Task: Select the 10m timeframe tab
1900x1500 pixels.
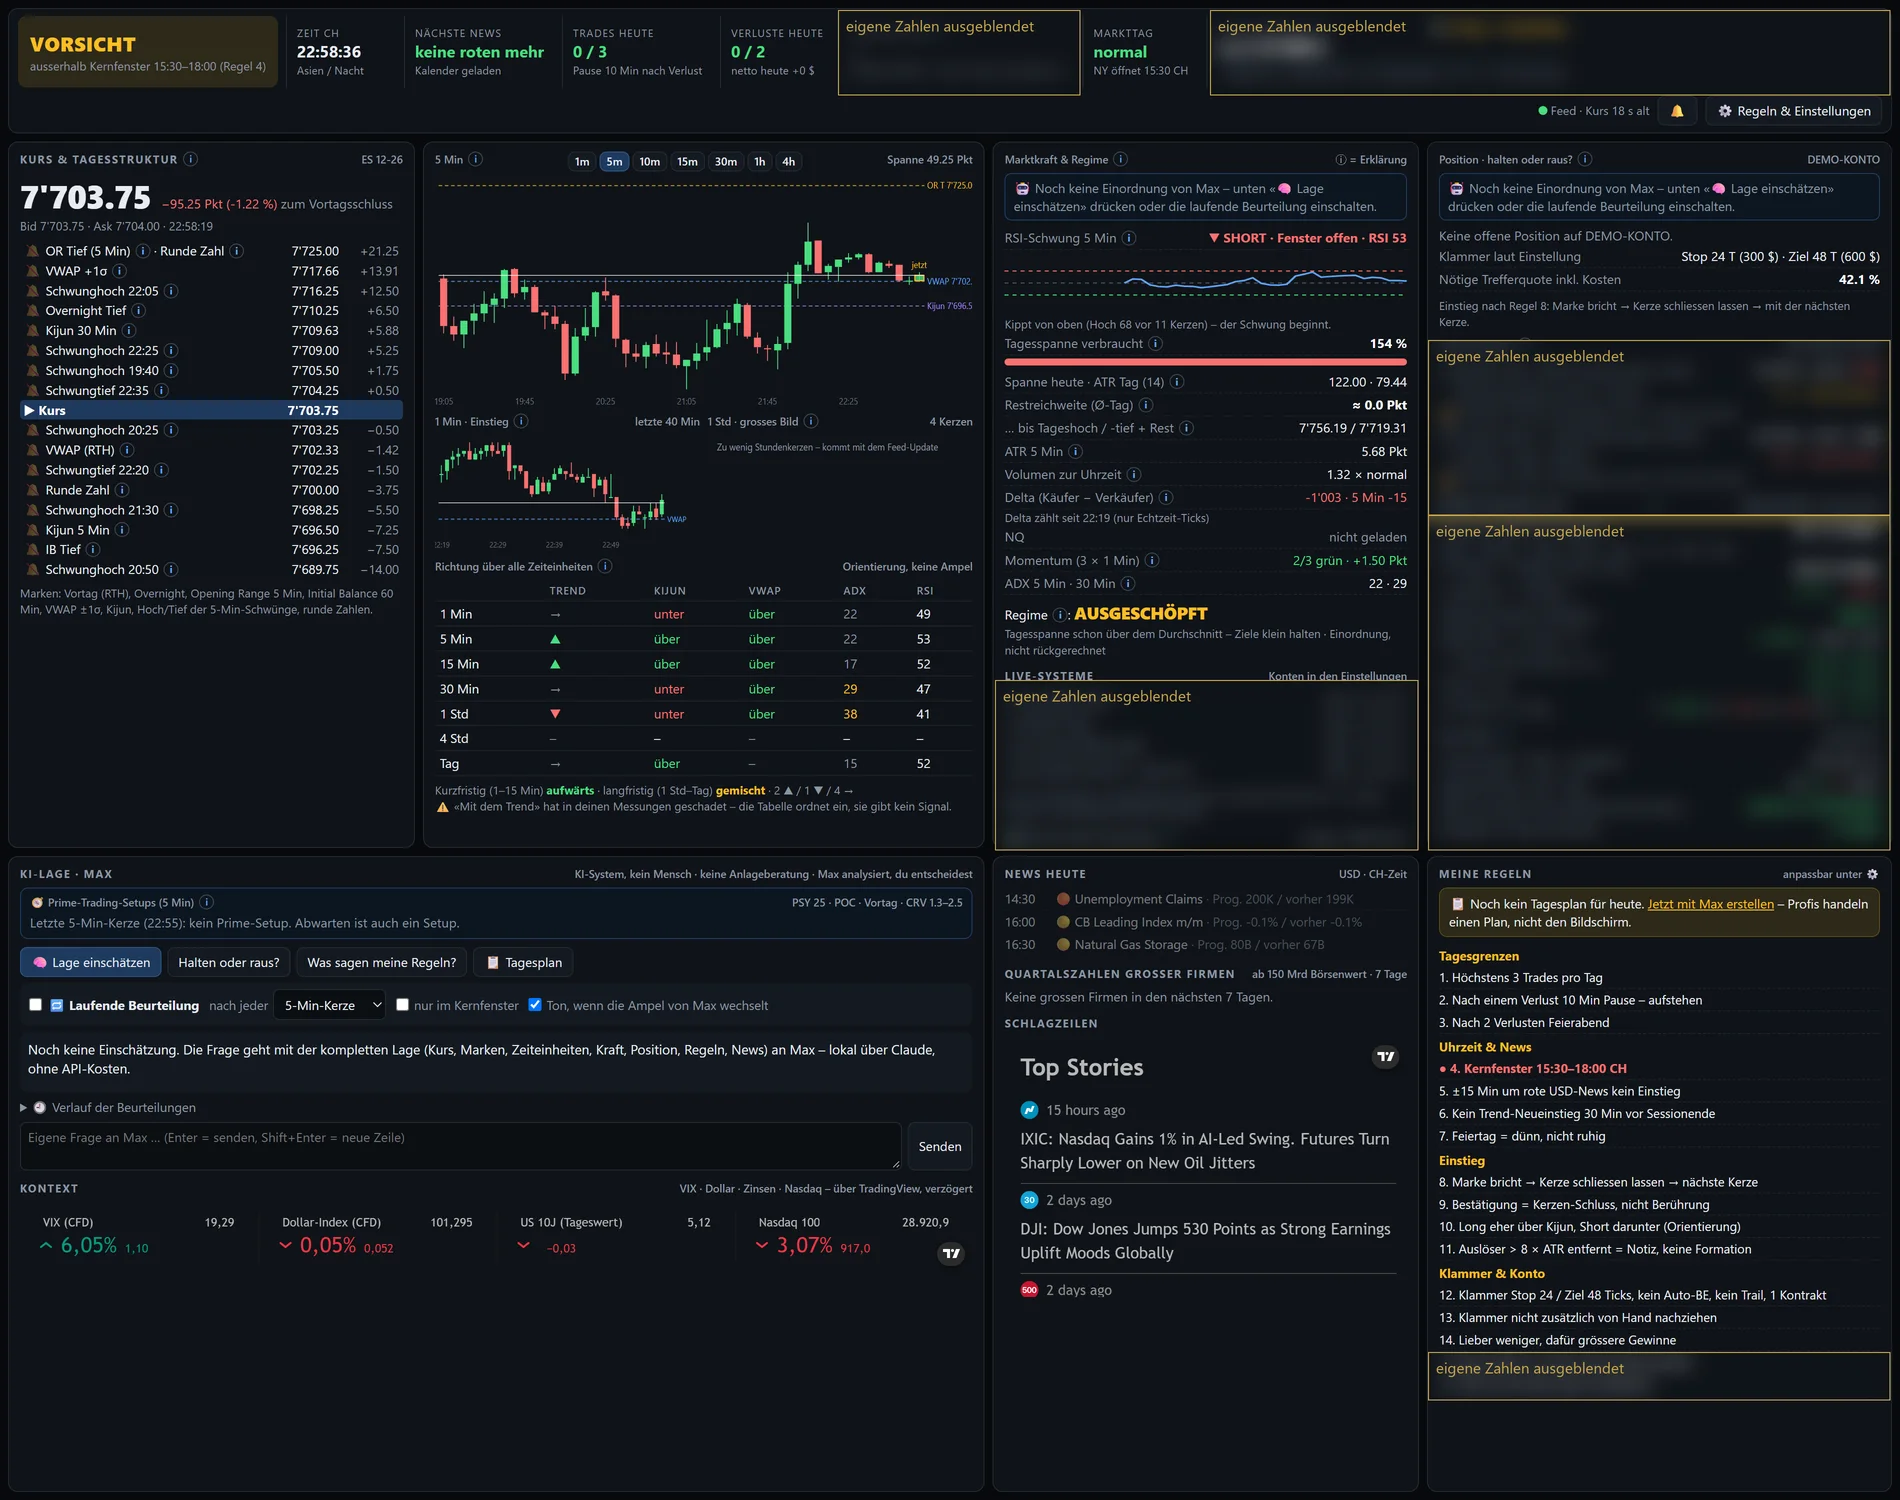Action: click(650, 162)
